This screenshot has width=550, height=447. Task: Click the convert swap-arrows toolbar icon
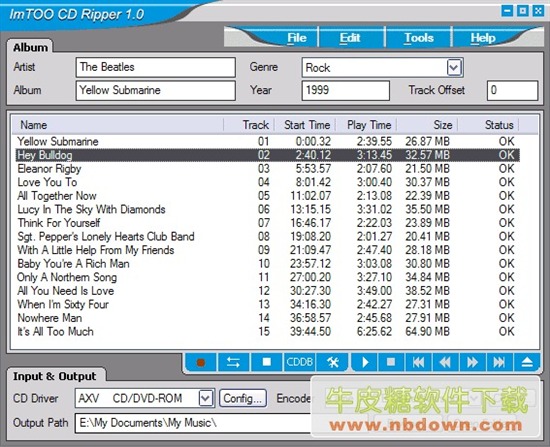coord(234,362)
